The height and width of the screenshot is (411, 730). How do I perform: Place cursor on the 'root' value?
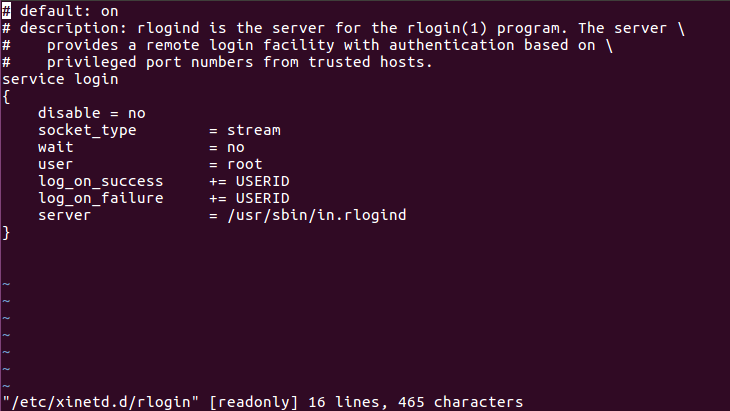[245, 164]
